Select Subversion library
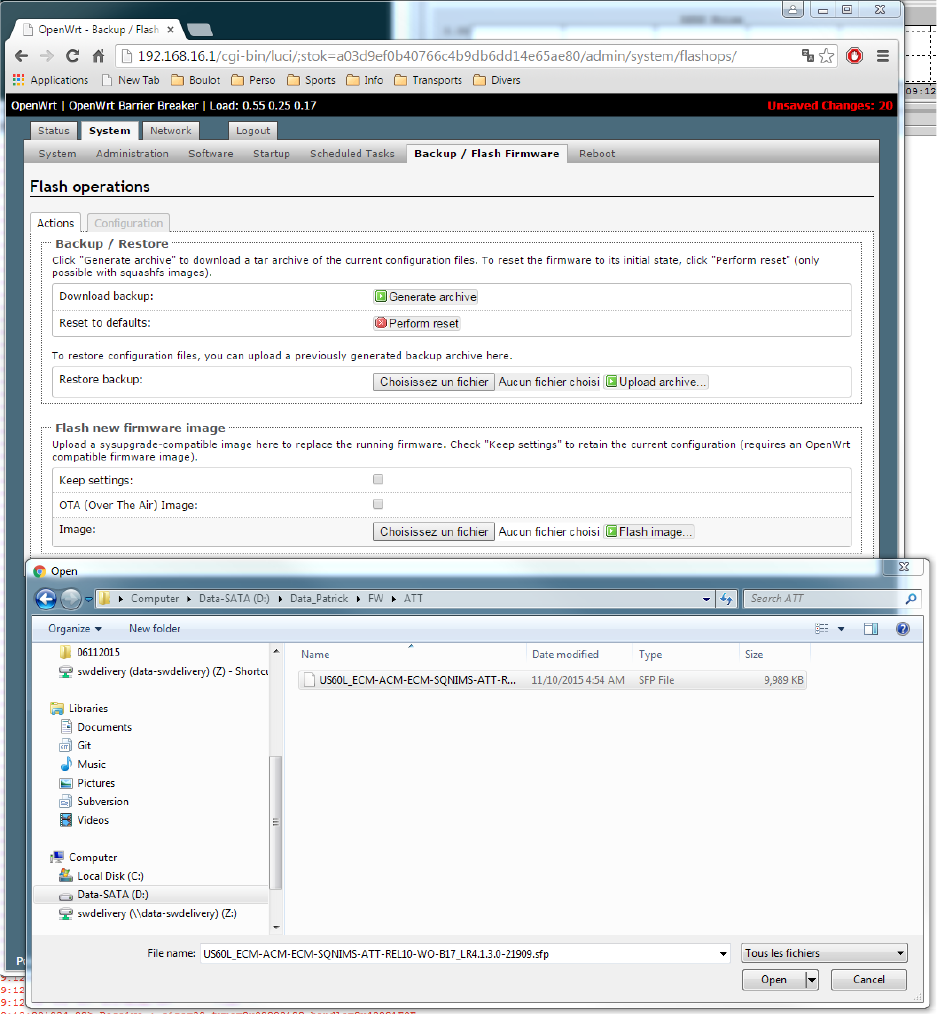Screen dimensions: 937x1014 click(x=103, y=801)
